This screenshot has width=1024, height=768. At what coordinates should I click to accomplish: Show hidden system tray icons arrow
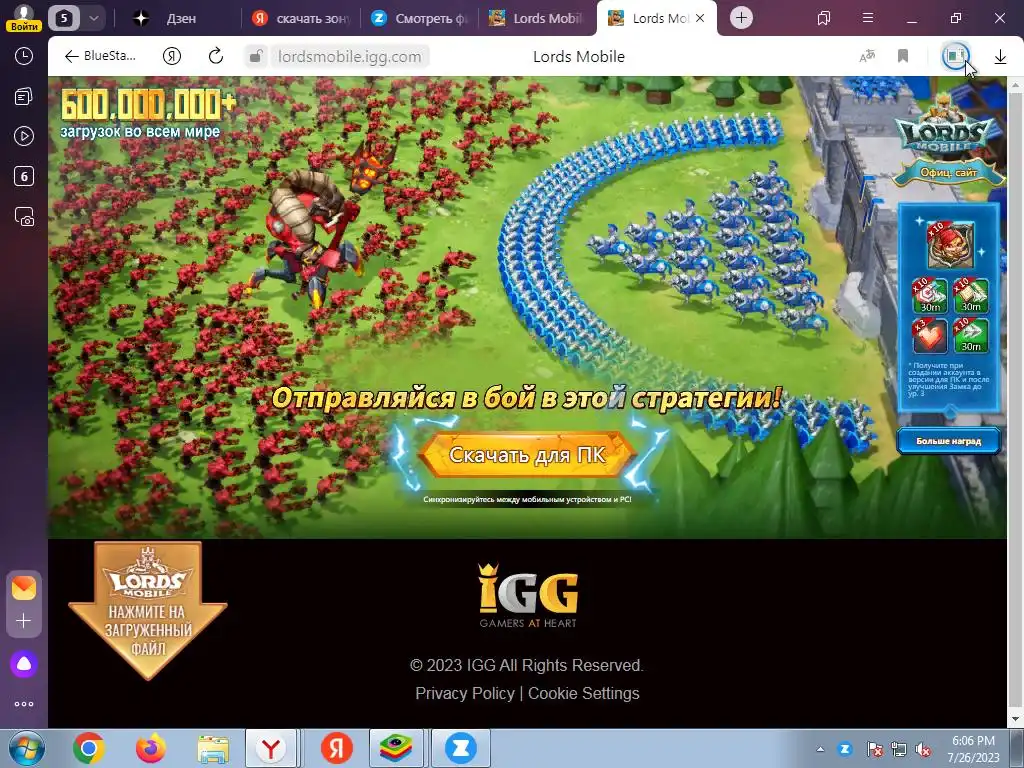tap(820, 749)
